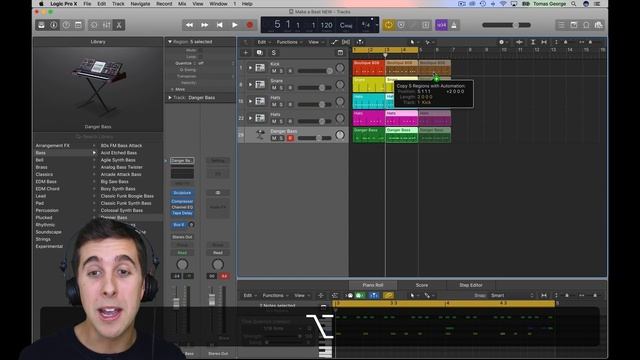Viewport: 640px width, 360px height.
Task: Show automation in the Tracks area menu bar
Action: 334,42
